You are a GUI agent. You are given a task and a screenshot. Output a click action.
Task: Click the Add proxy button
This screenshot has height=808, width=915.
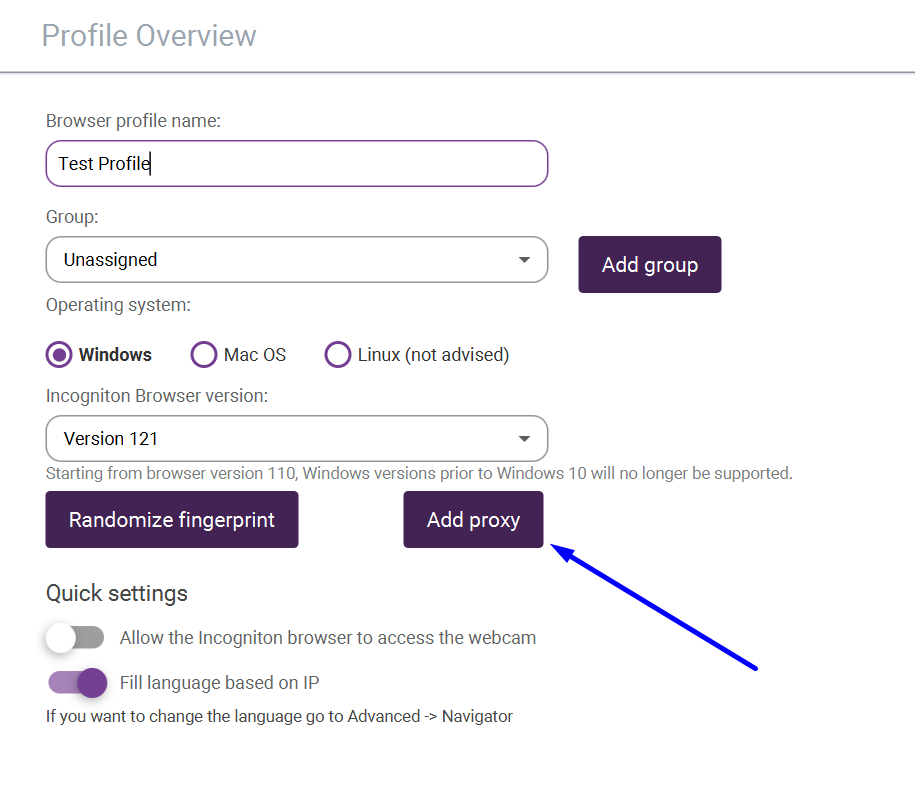(x=473, y=519)
